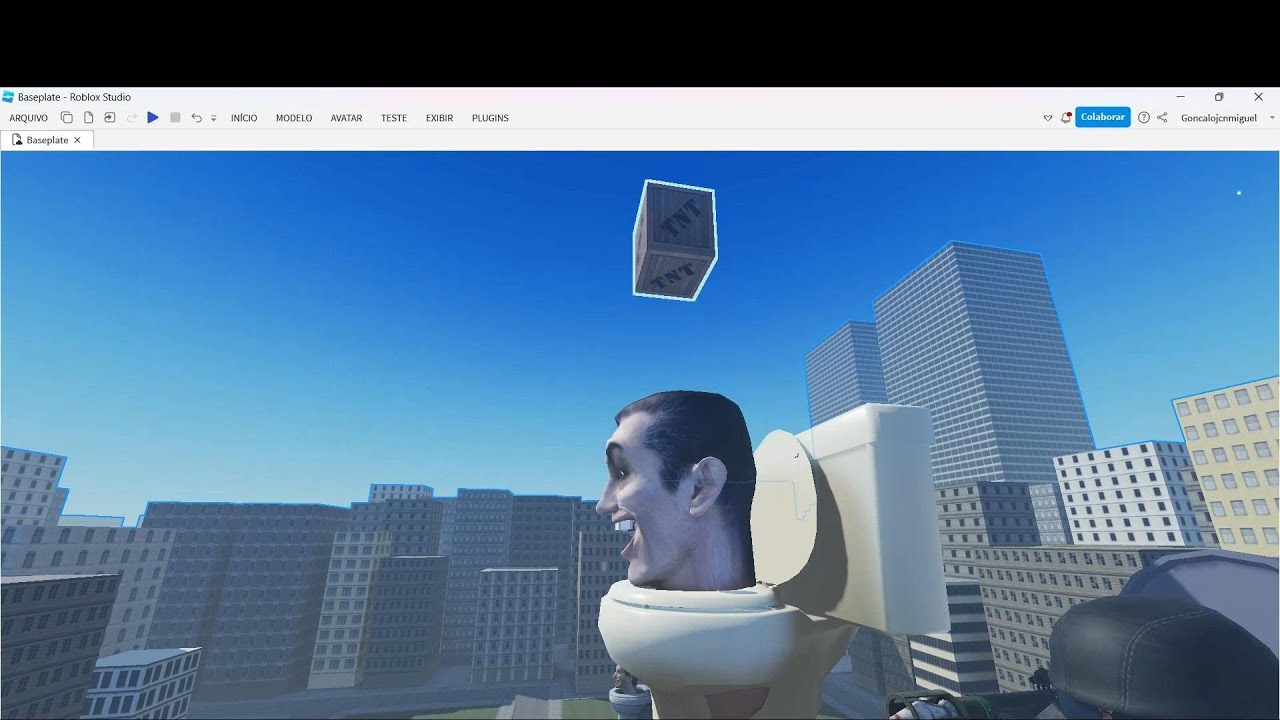
Task: Open the help question mark icon
Action: [1144, 118]
